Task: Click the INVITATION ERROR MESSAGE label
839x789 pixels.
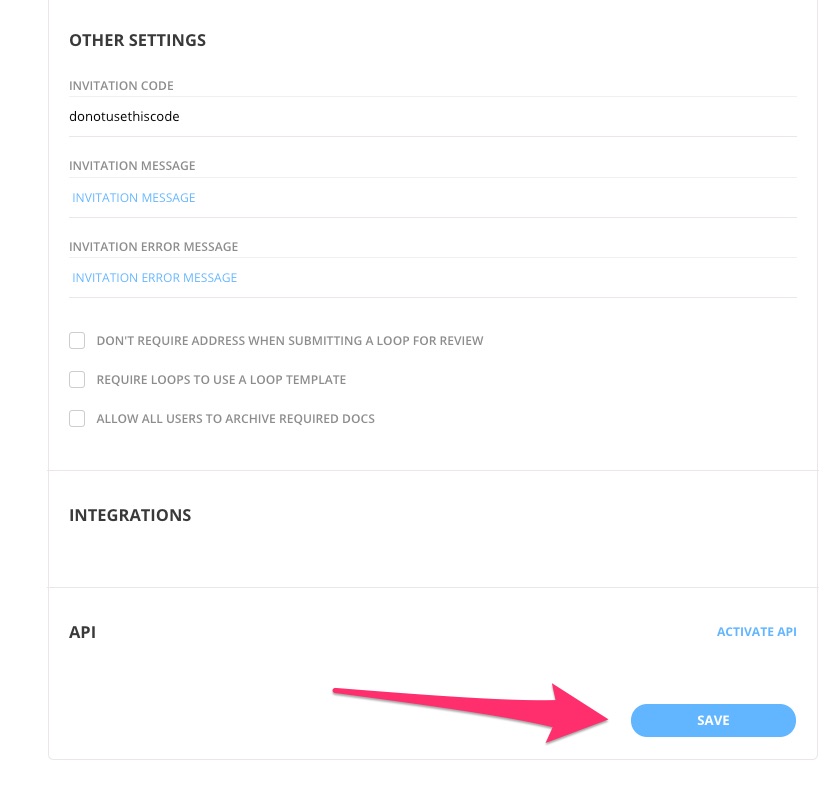Action: 154,246
